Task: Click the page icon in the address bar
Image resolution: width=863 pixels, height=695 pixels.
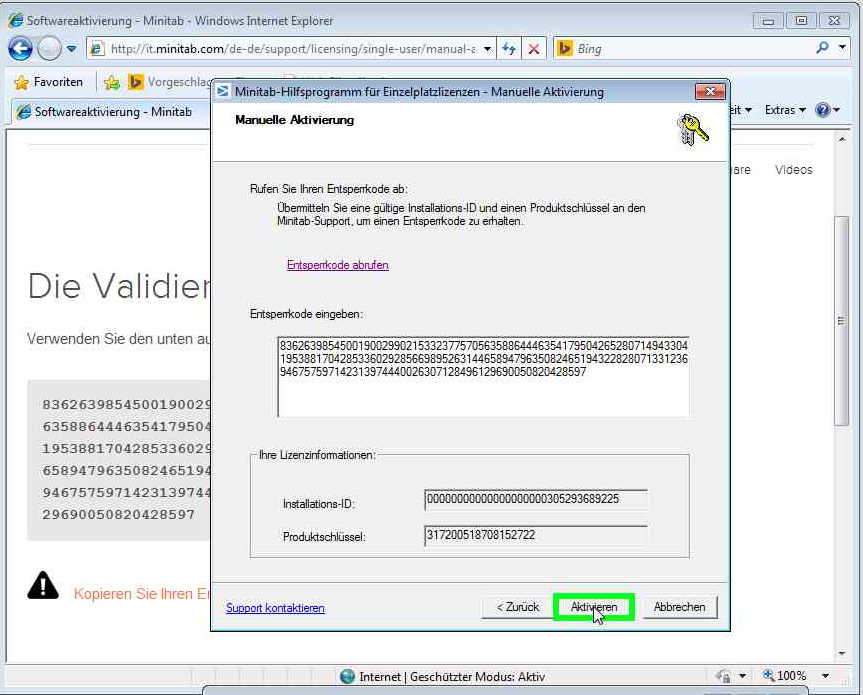Action: pos(97,49)
